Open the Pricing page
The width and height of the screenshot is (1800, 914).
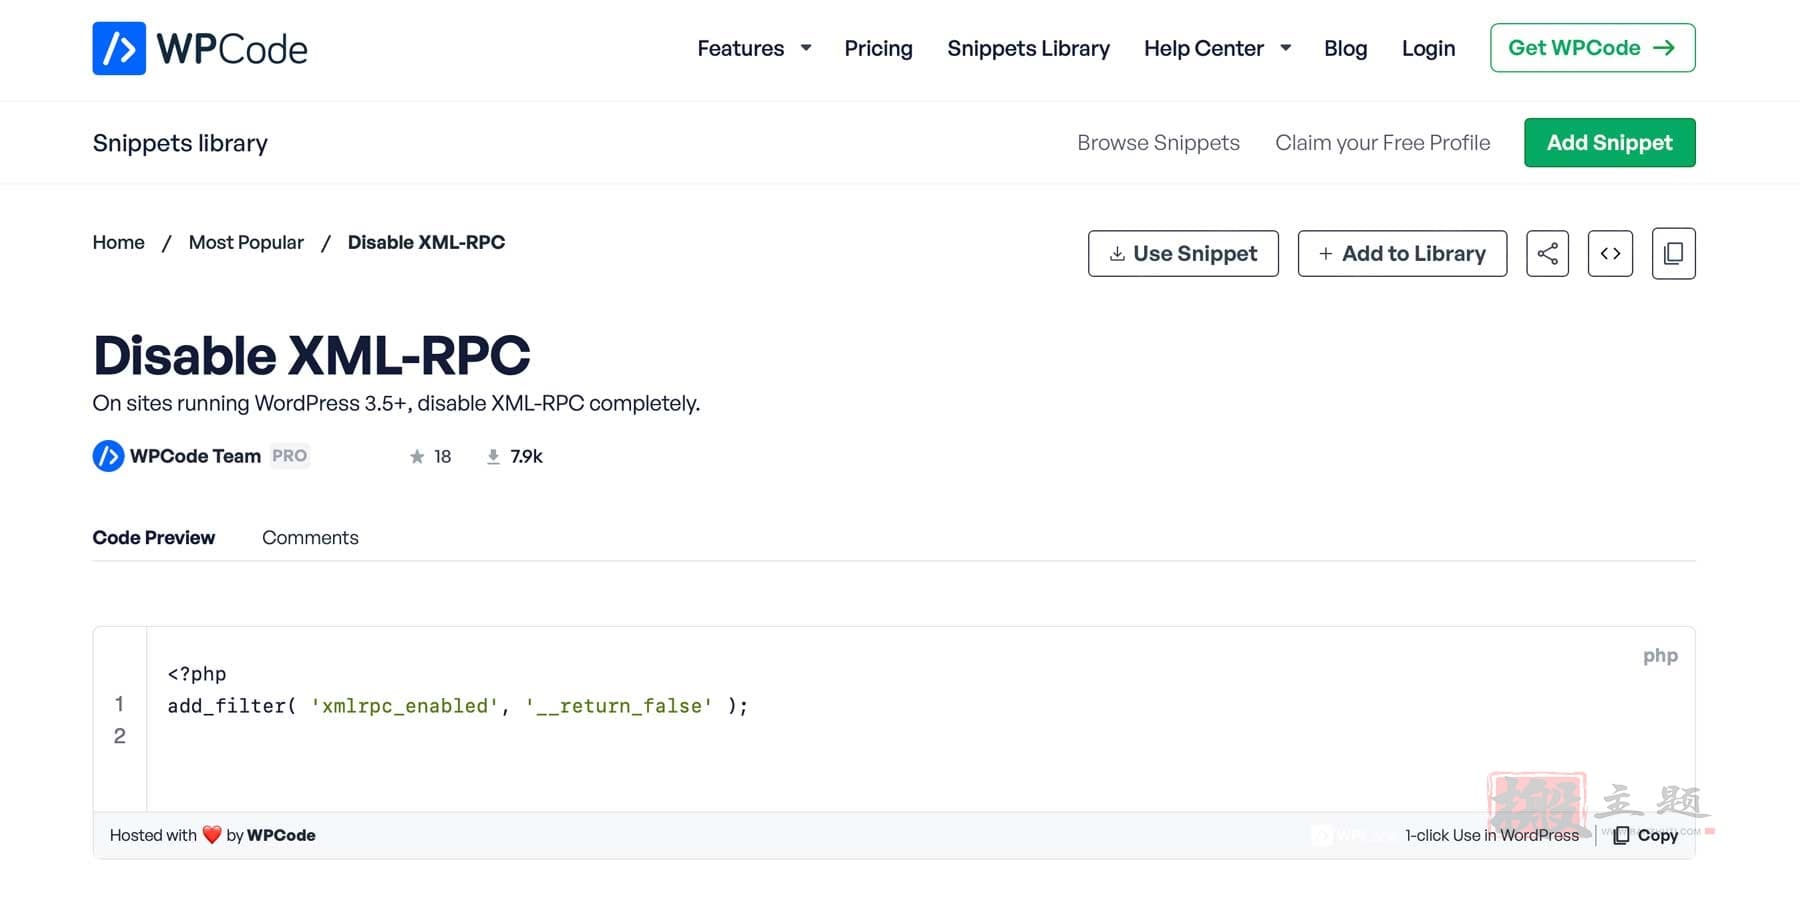[x=878, y=48]
